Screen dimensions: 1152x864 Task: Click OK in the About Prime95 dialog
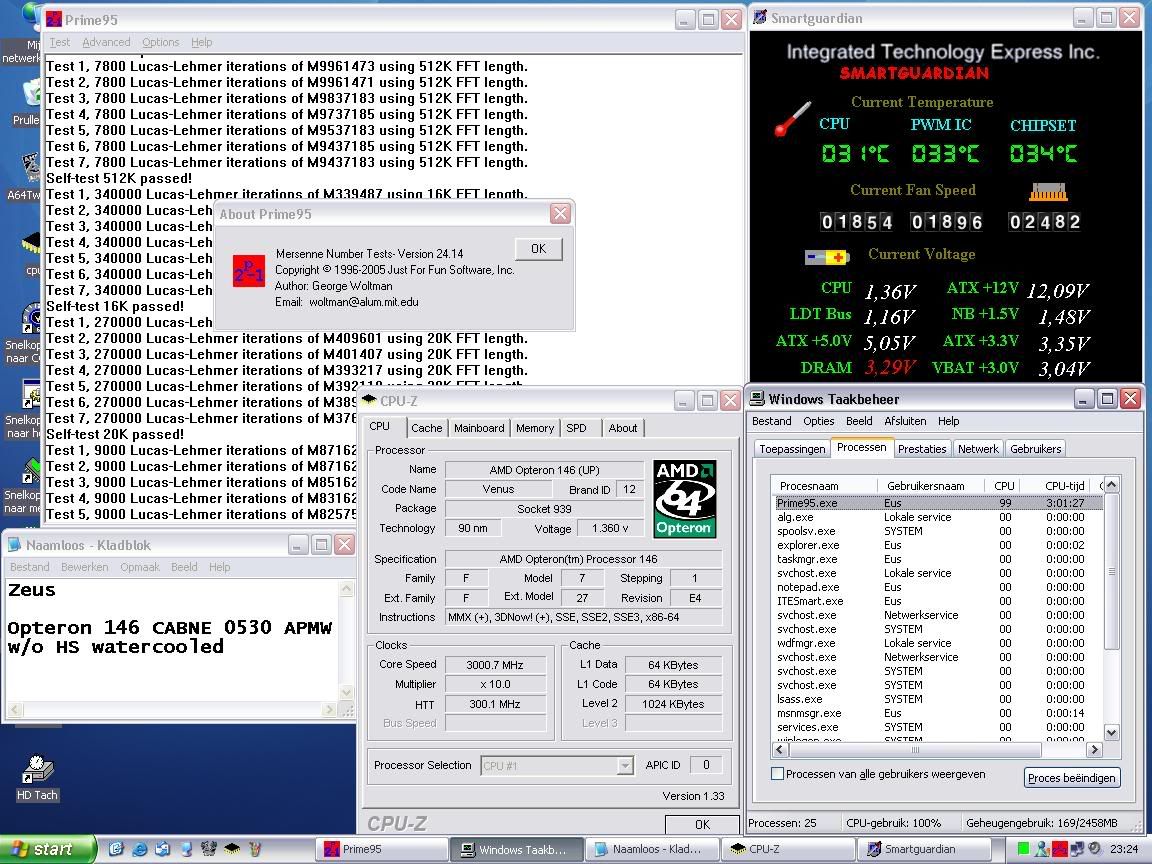[x=539, y=249]
